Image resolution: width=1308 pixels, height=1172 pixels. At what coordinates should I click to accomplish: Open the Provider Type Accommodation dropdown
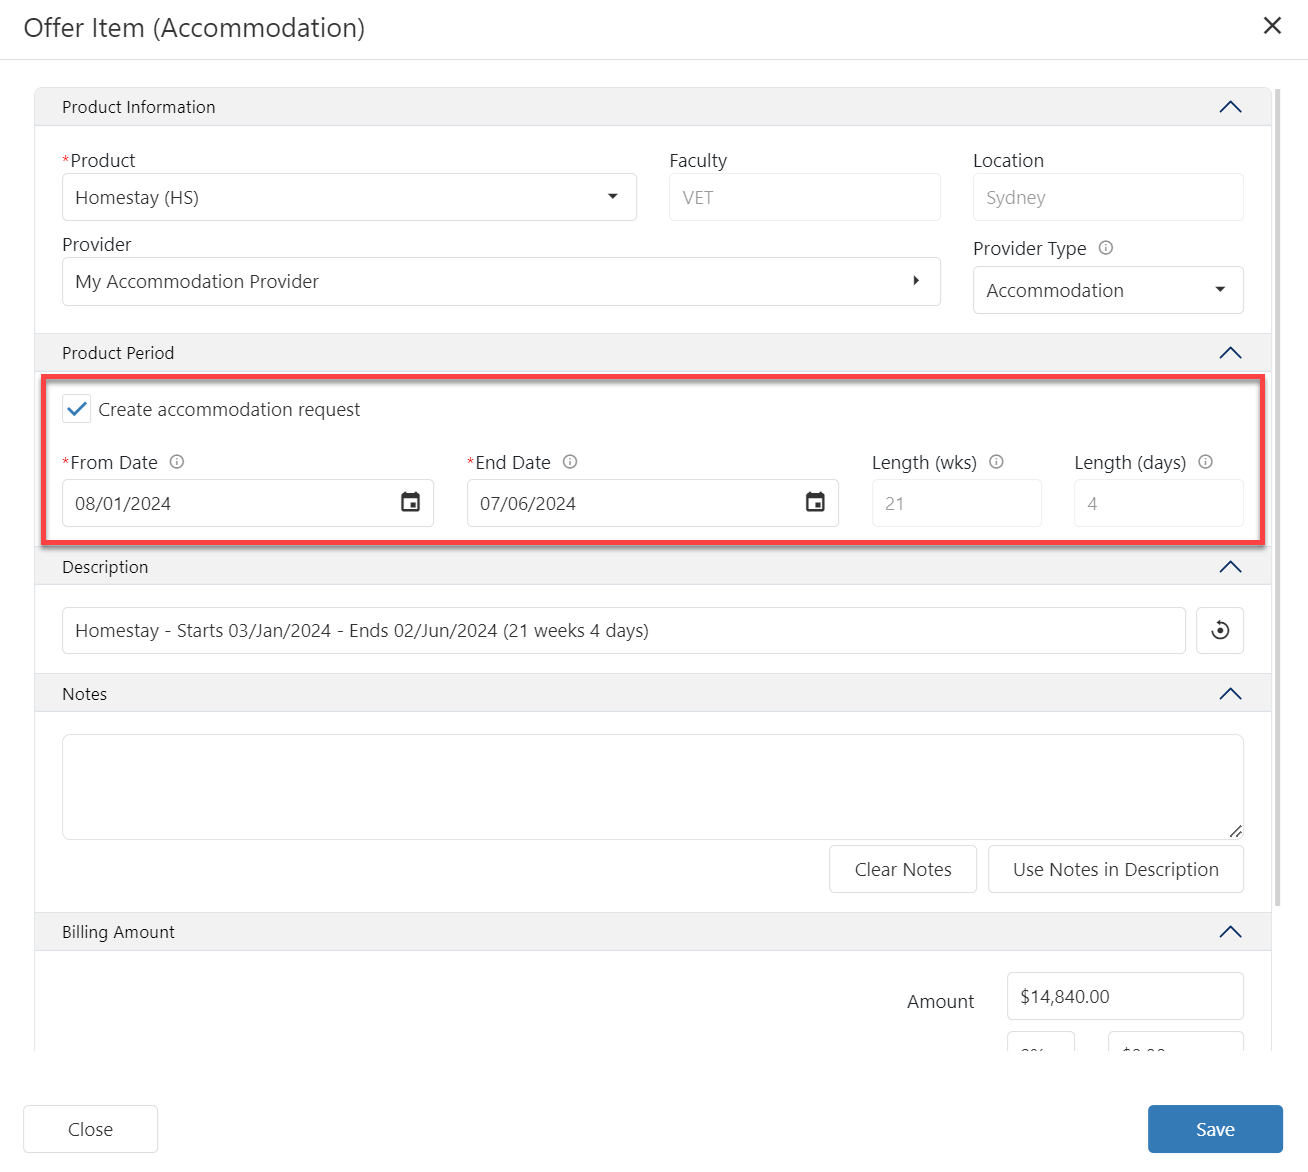pos(1107,290)
